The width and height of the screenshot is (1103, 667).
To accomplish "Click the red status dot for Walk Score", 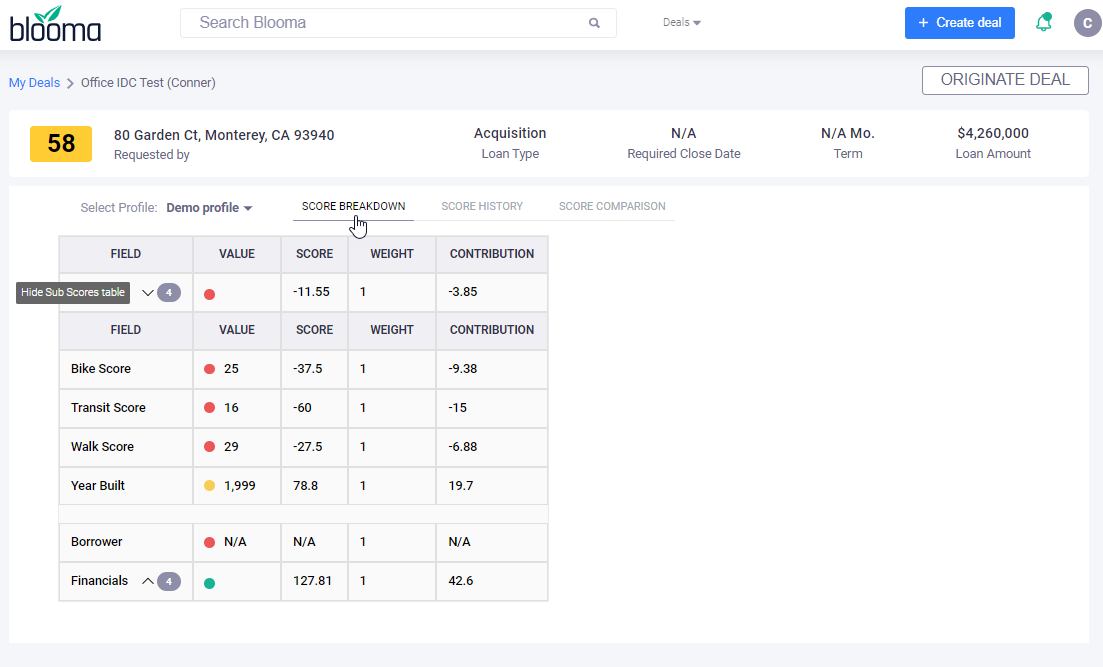I will click(x=209, y=446).
